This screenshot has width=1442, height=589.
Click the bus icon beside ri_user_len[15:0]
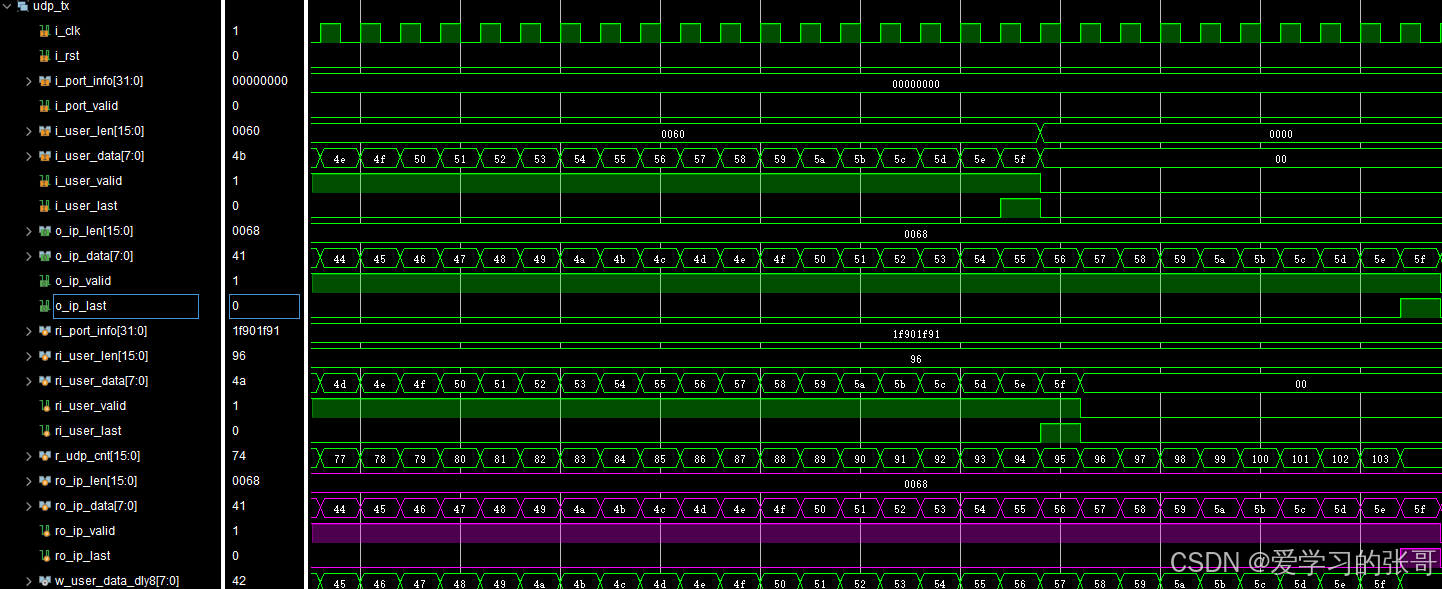(x=44, y=356)
